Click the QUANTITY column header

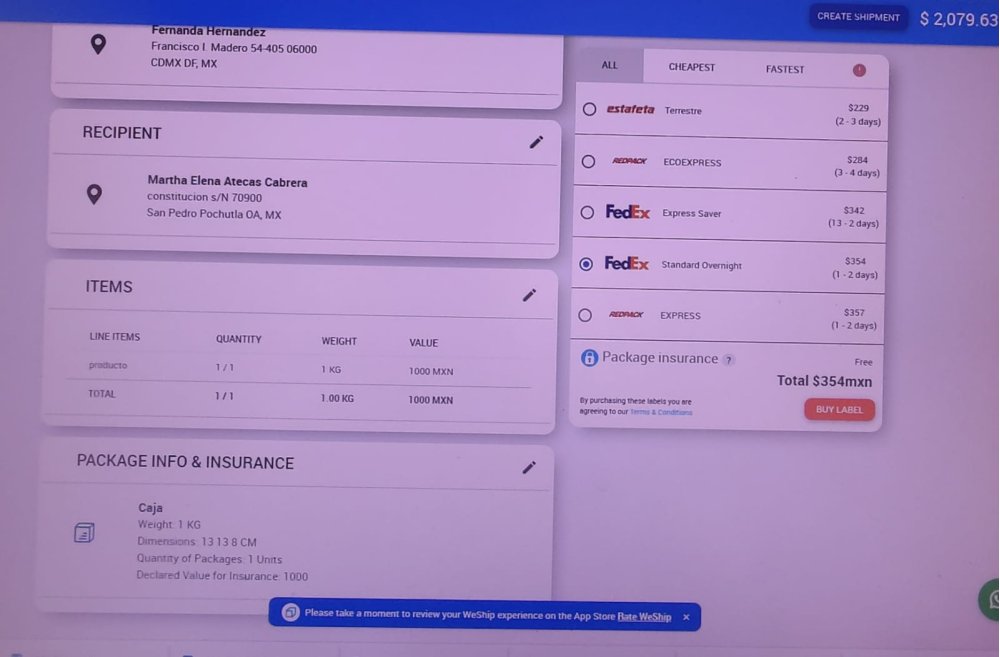[x=239, y=339]
